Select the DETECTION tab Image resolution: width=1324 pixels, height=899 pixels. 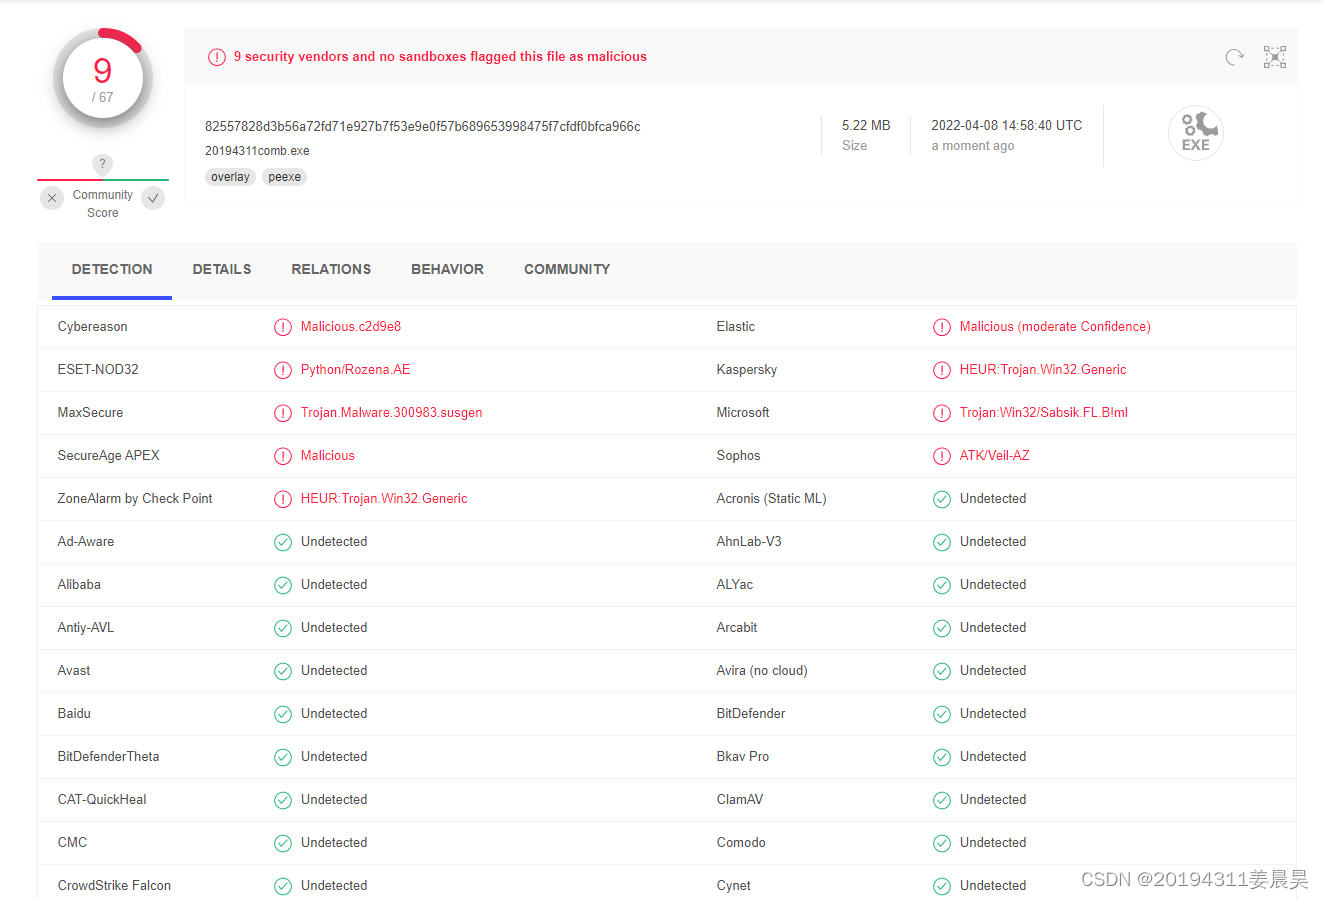pyautogui.click(x=112, y=270)
